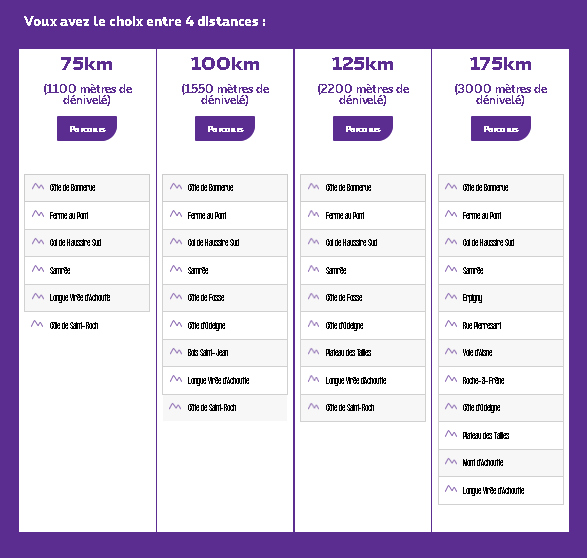Open the Parcours button under 100km

225,128
